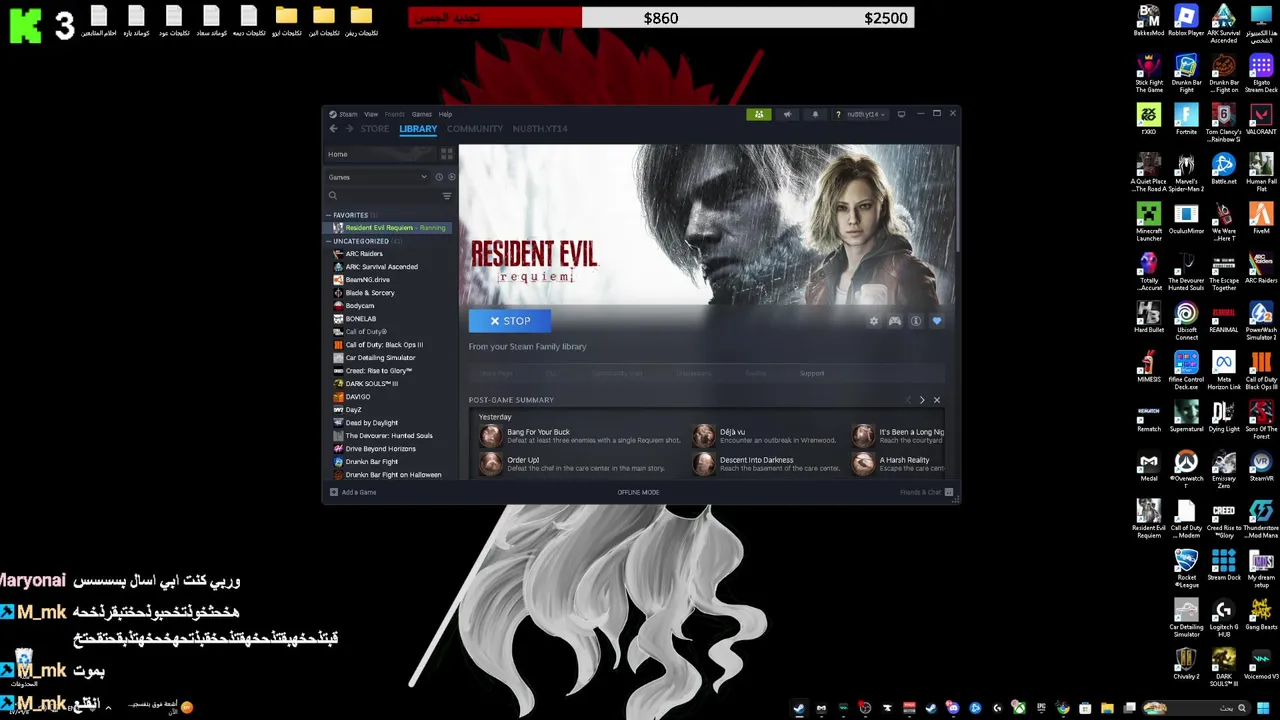Open game settings gear icon
Viewport: 1280px width, 720px height.
pos(874,321)
